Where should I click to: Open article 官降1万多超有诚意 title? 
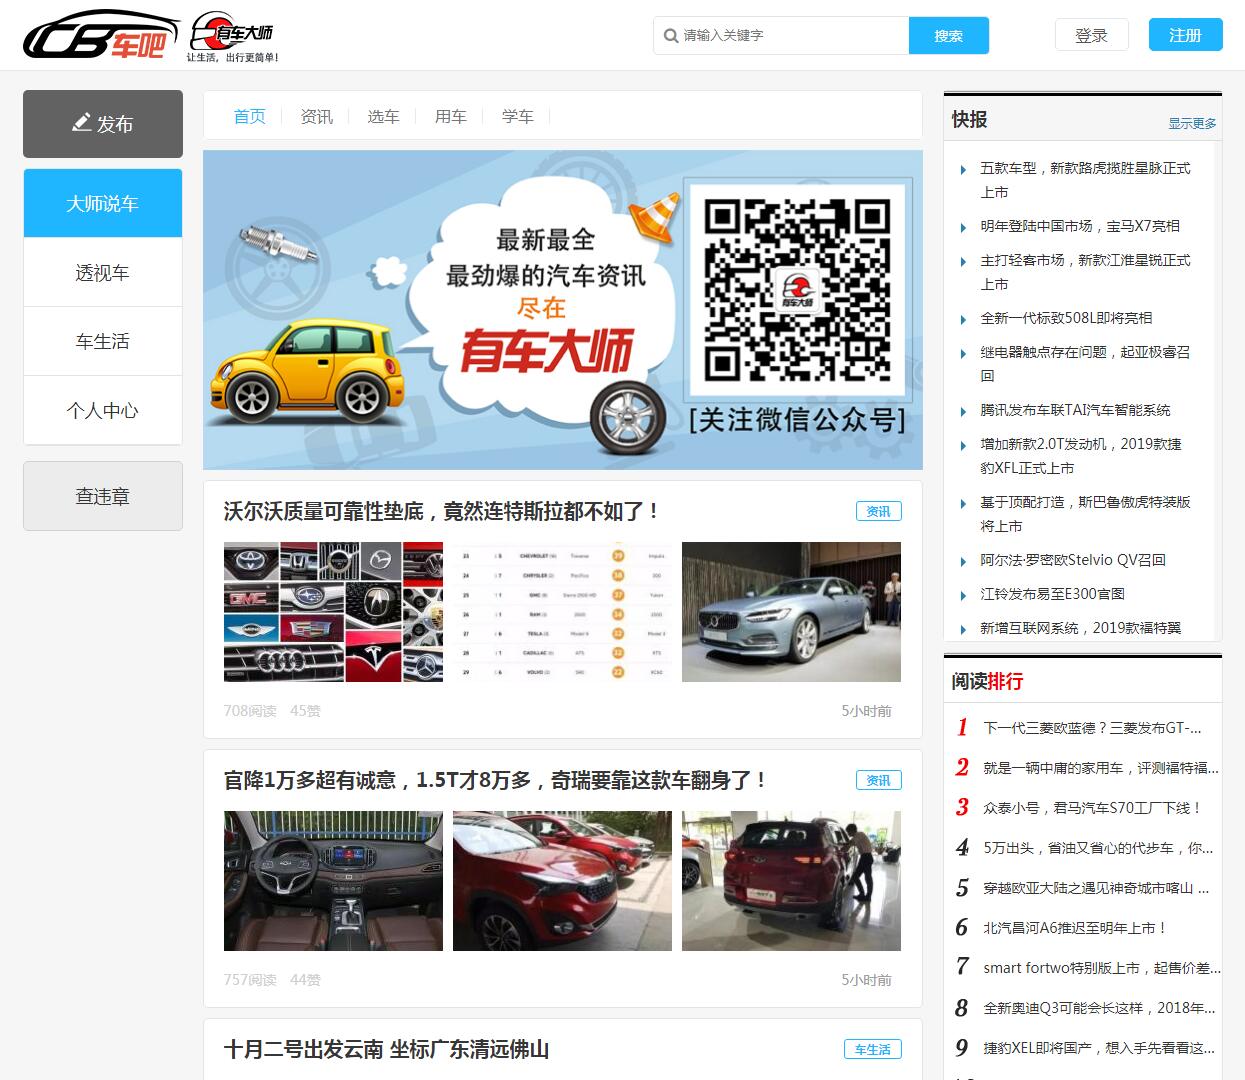(495, 780)
